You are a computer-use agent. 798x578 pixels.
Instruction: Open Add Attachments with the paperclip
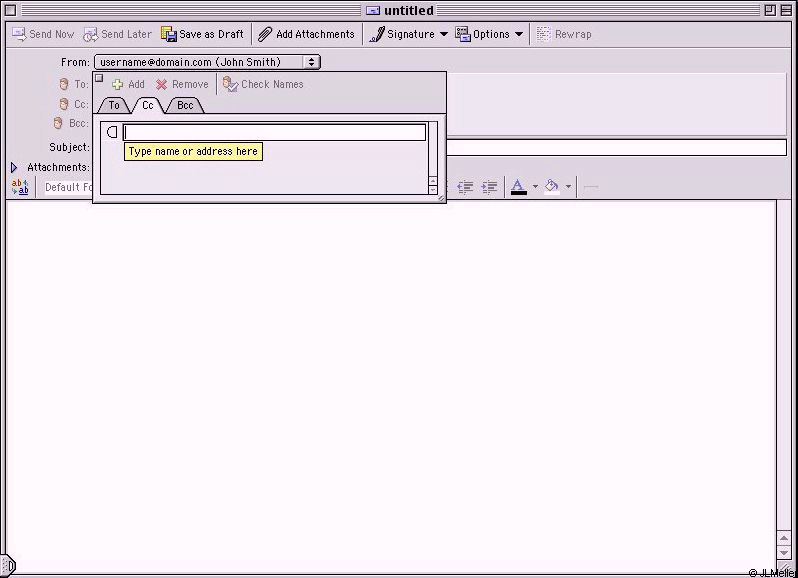(x=306, y=34)
